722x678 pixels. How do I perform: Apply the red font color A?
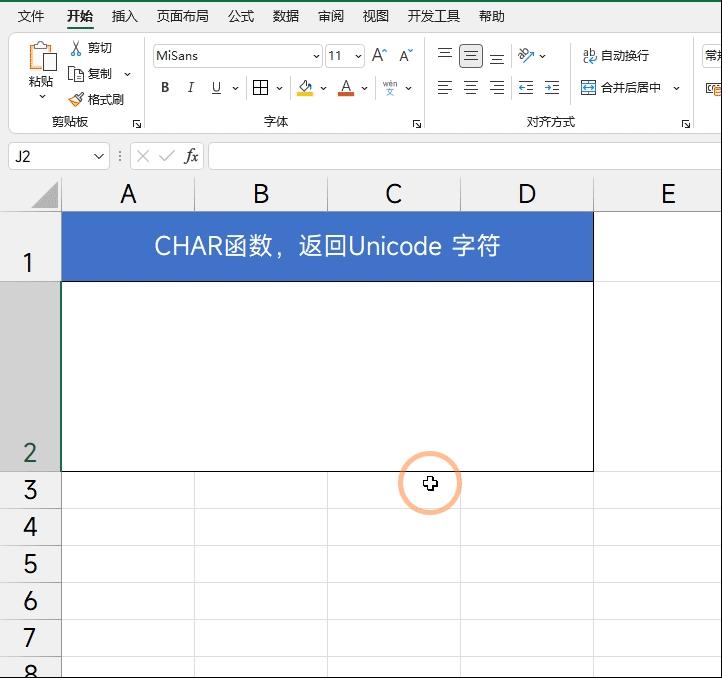point(346,88)
